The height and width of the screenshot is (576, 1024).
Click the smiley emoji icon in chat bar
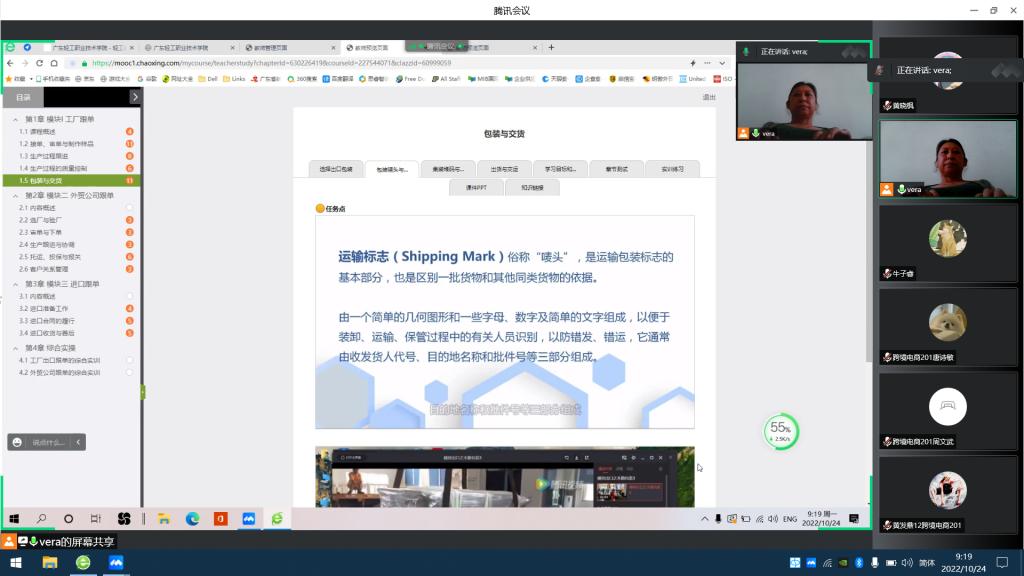click(16, 442)
